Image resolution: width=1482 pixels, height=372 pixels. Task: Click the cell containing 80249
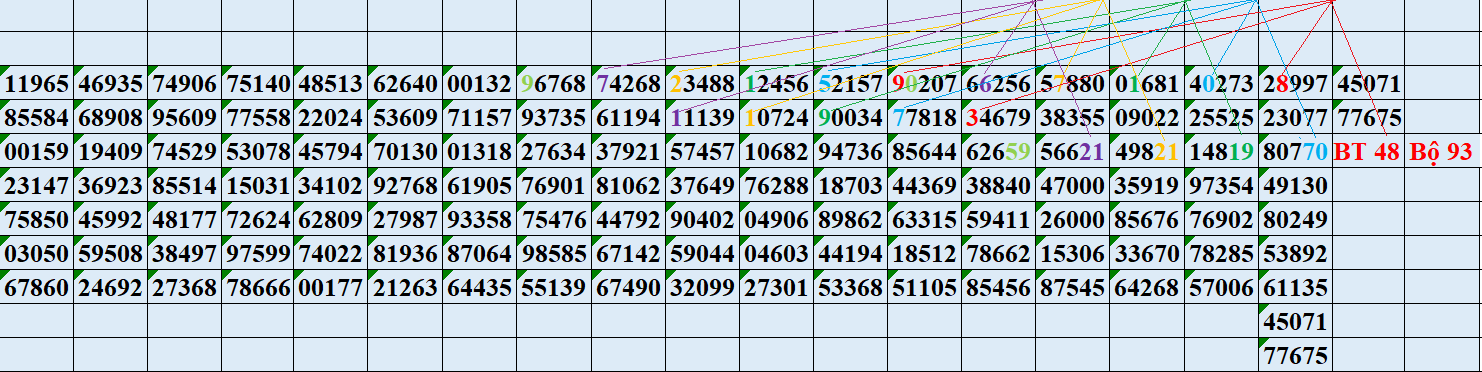pos(1295,220)
